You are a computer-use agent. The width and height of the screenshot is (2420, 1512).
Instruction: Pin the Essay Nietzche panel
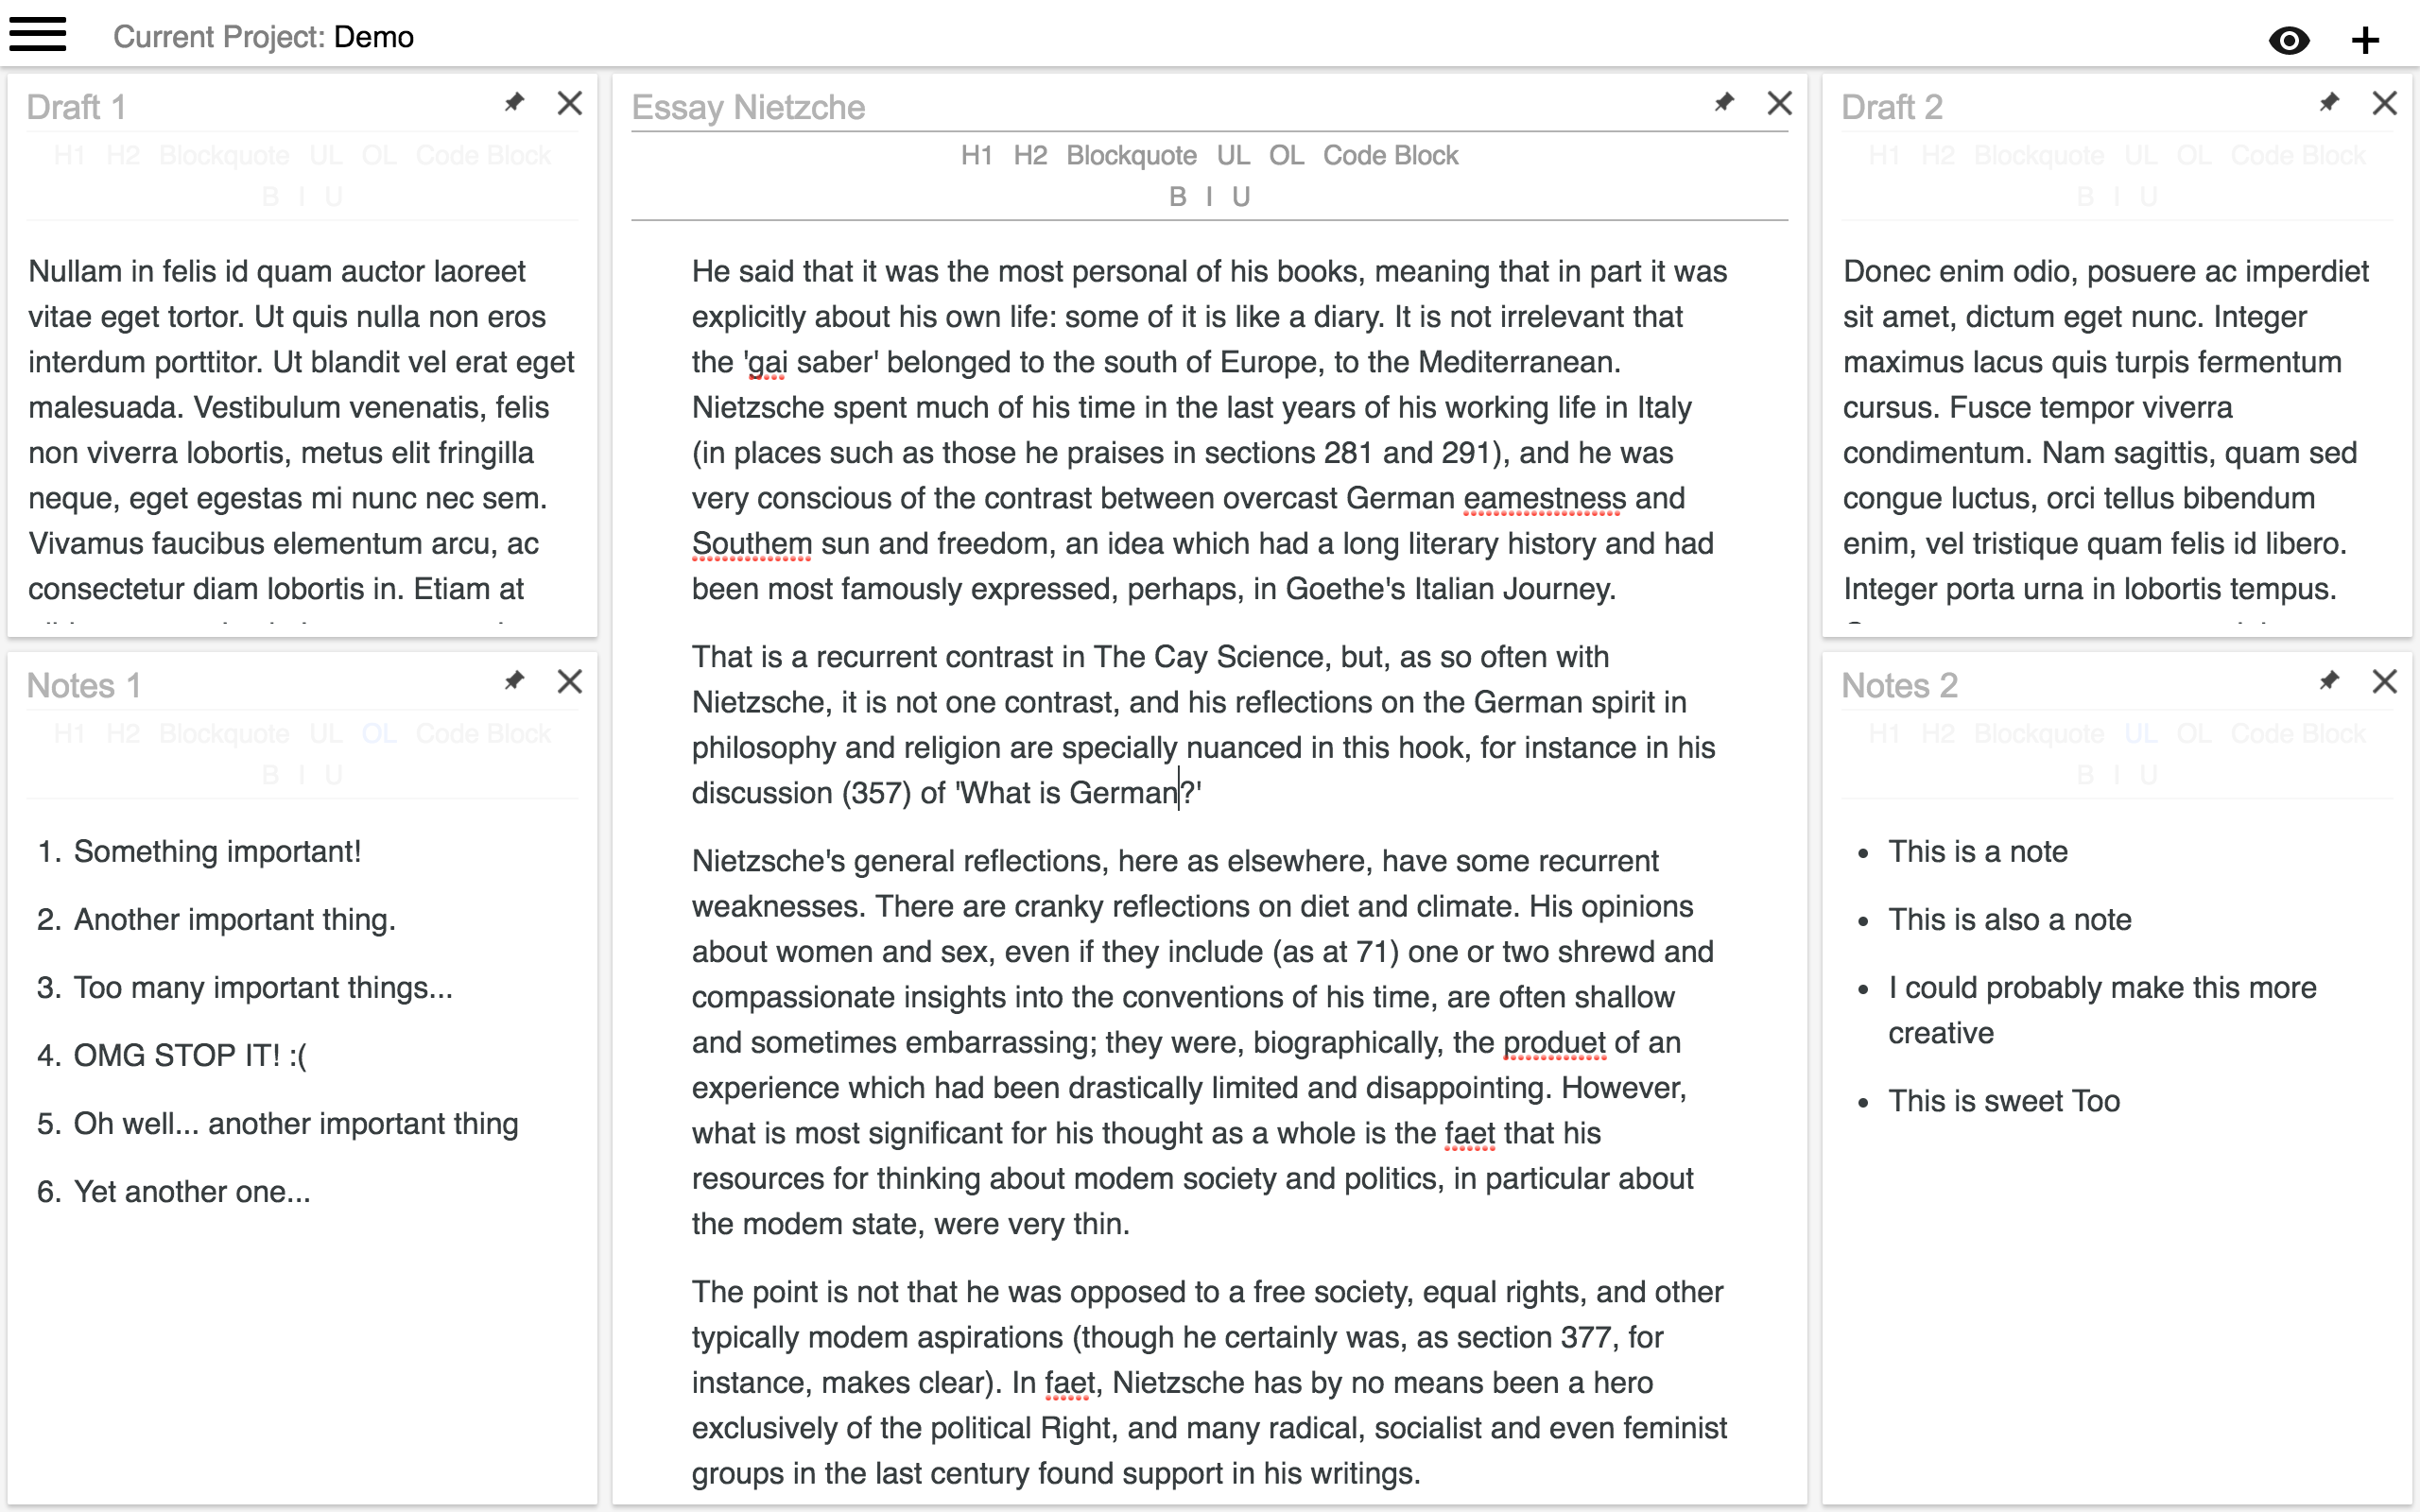[x=1724, y=102]
